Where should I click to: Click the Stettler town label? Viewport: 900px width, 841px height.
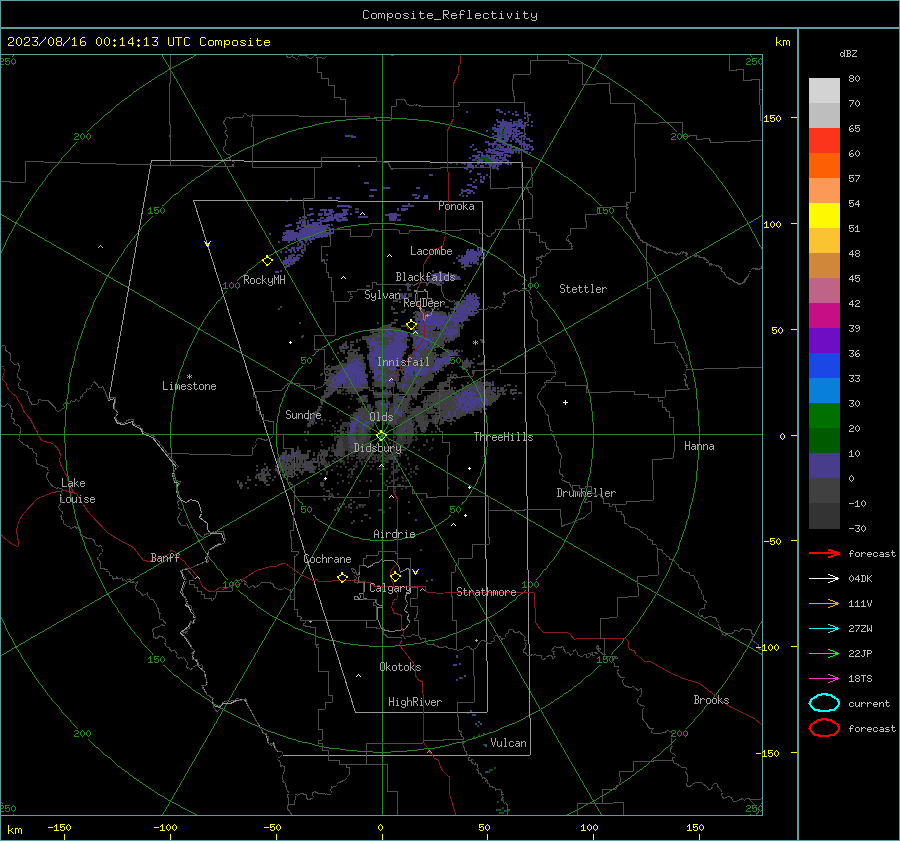point(583,289)
